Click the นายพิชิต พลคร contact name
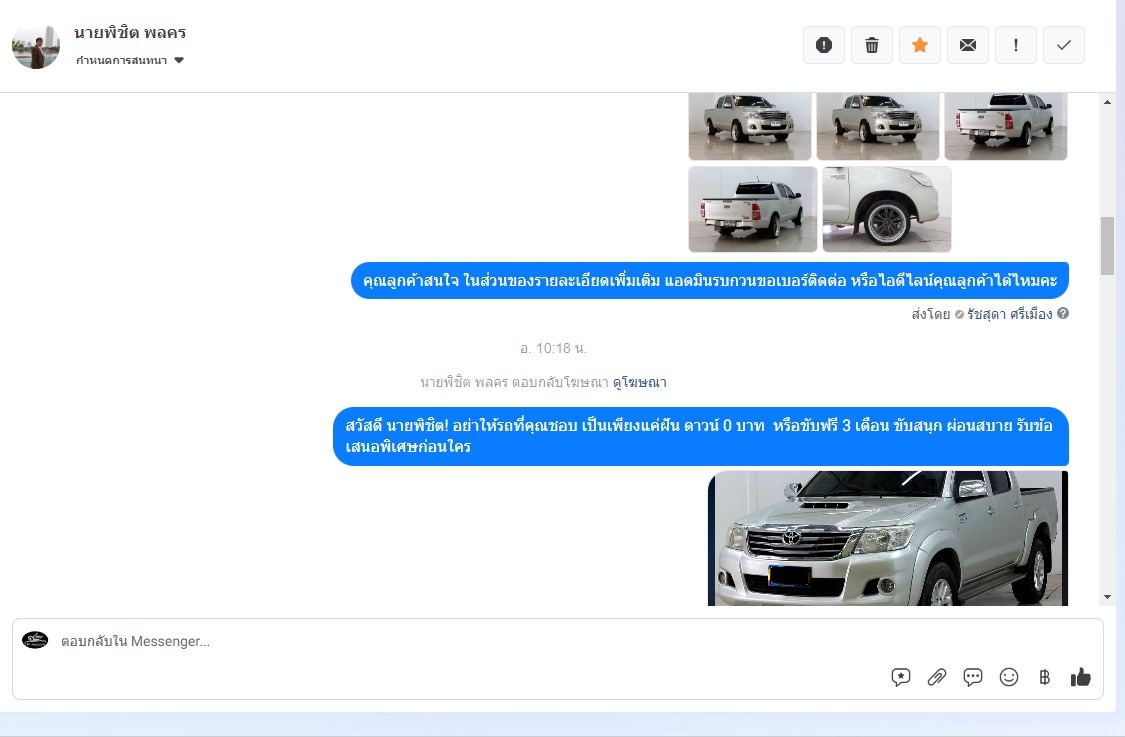Image resolution: width=1125 pixels, height=737 pixels. [130, 33]
